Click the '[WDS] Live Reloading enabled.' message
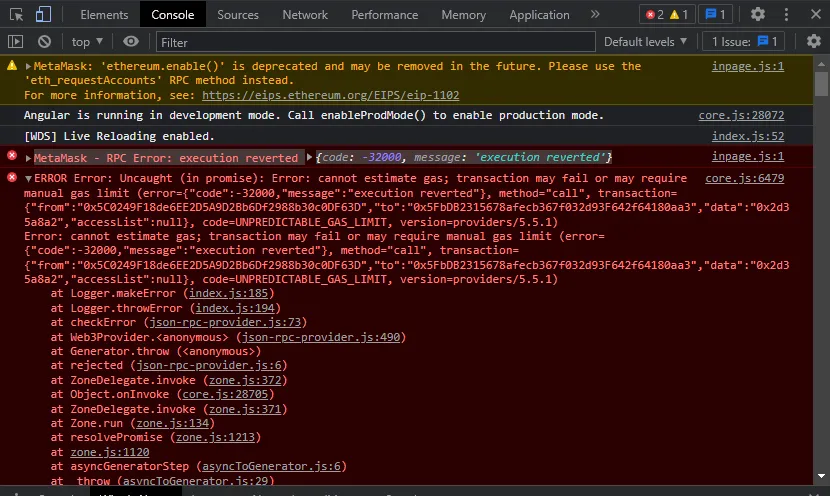Screen dimensions: 830x496 [119, 137]
